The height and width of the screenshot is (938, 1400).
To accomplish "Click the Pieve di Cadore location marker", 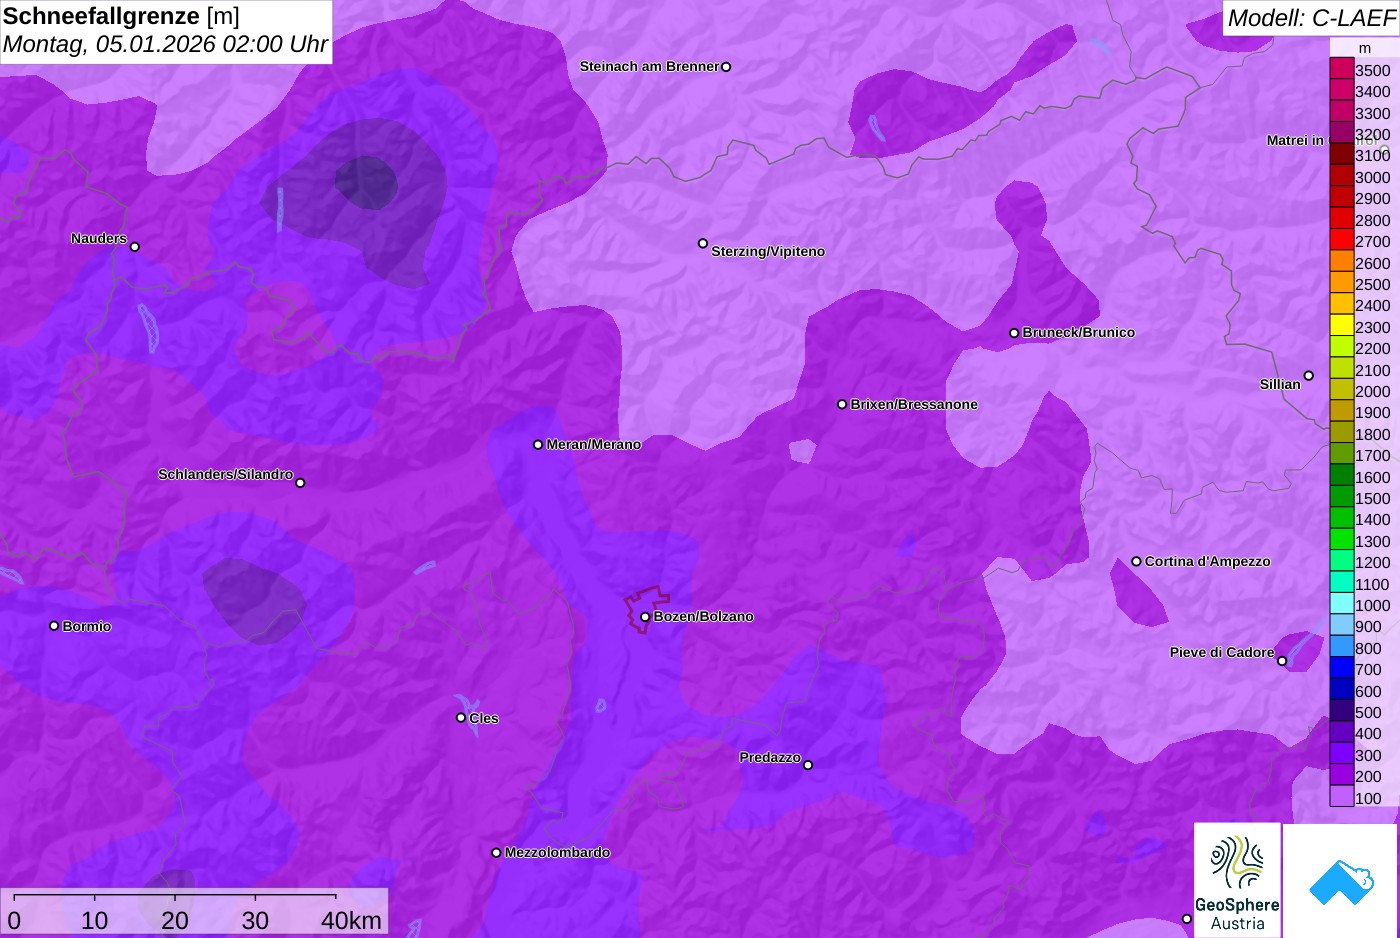I will [x=1282, y=661].
